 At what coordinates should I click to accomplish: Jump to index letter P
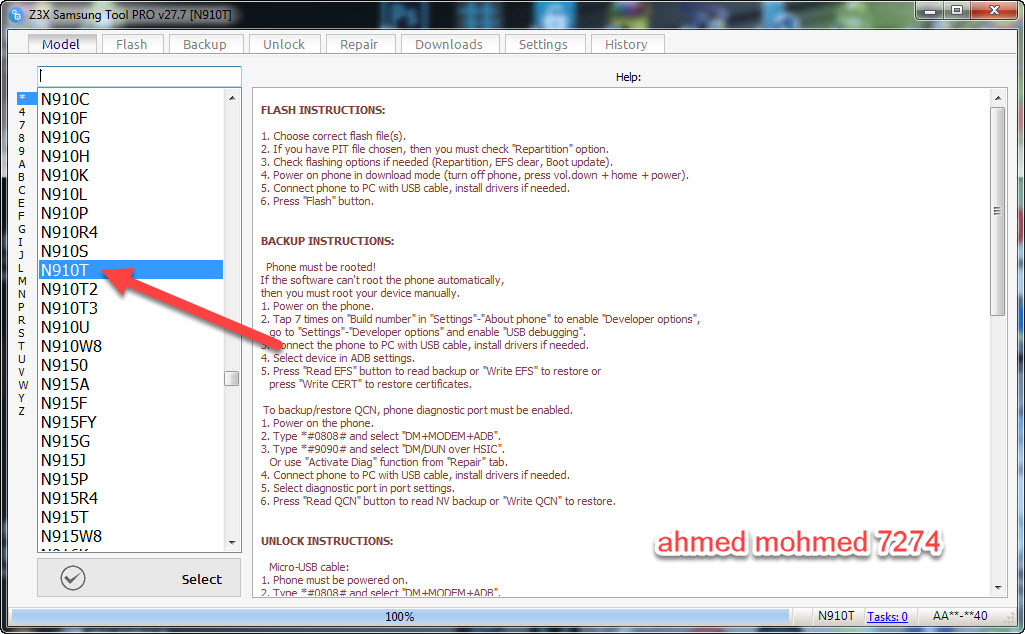coord(22,307)
